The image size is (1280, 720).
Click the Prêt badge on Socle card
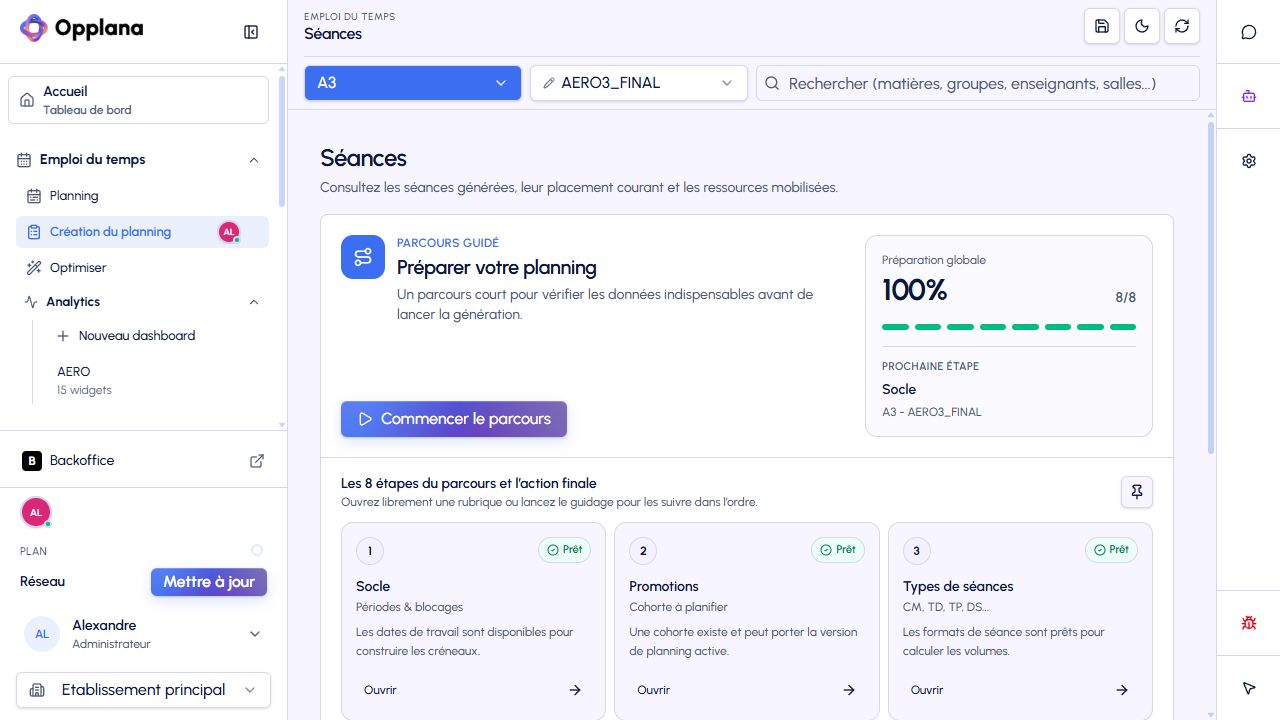pos(565,549)
